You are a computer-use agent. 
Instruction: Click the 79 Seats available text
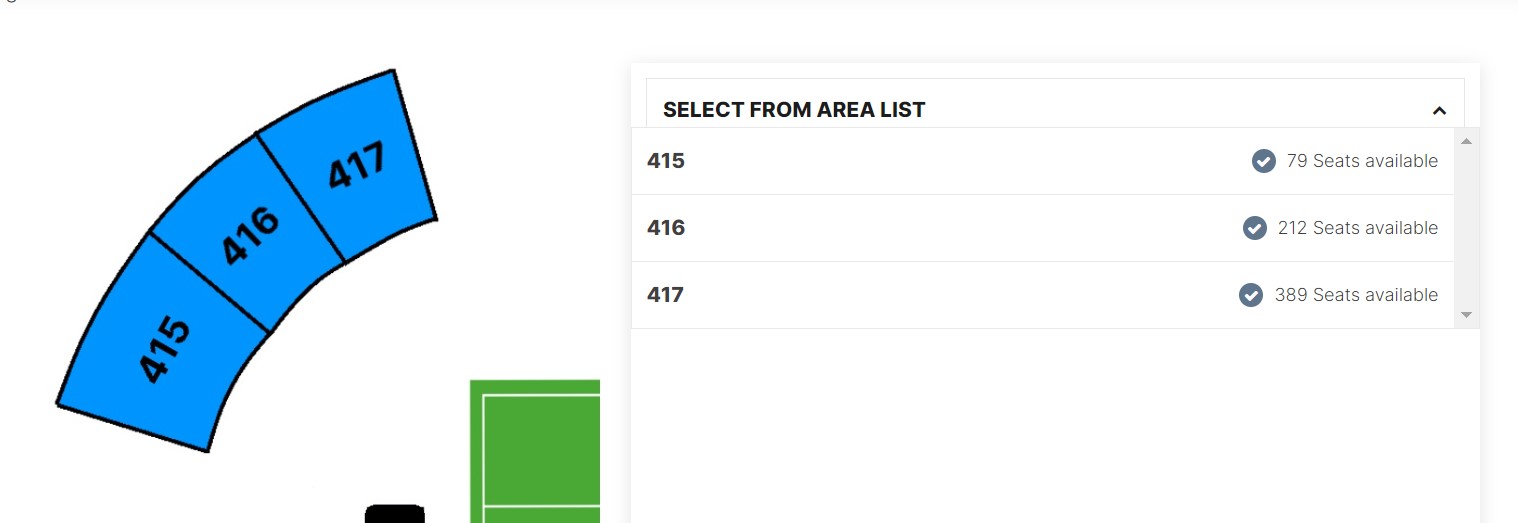pyautogui.click(x=1362, y=161)
